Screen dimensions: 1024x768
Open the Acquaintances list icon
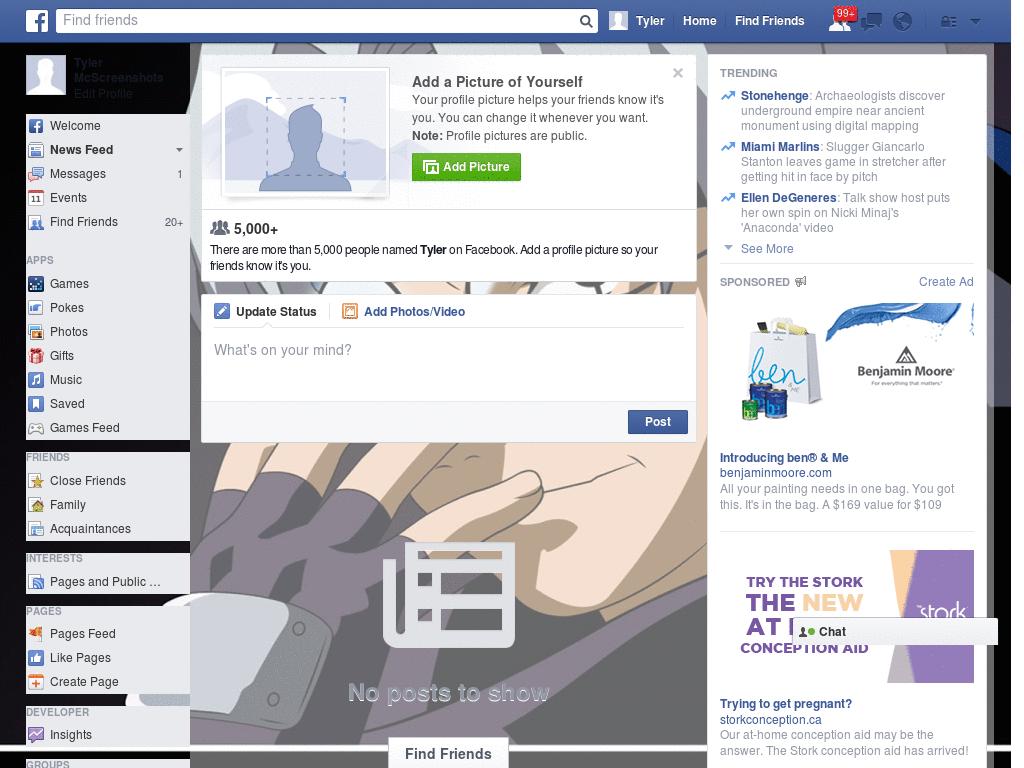[36, 529]
